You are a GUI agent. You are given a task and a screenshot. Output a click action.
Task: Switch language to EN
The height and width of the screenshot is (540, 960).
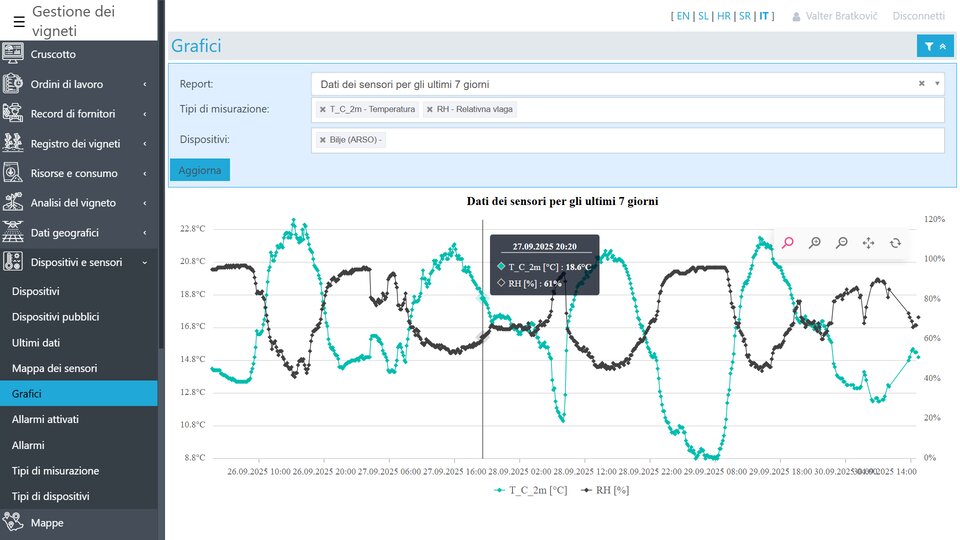click(683, 16)
